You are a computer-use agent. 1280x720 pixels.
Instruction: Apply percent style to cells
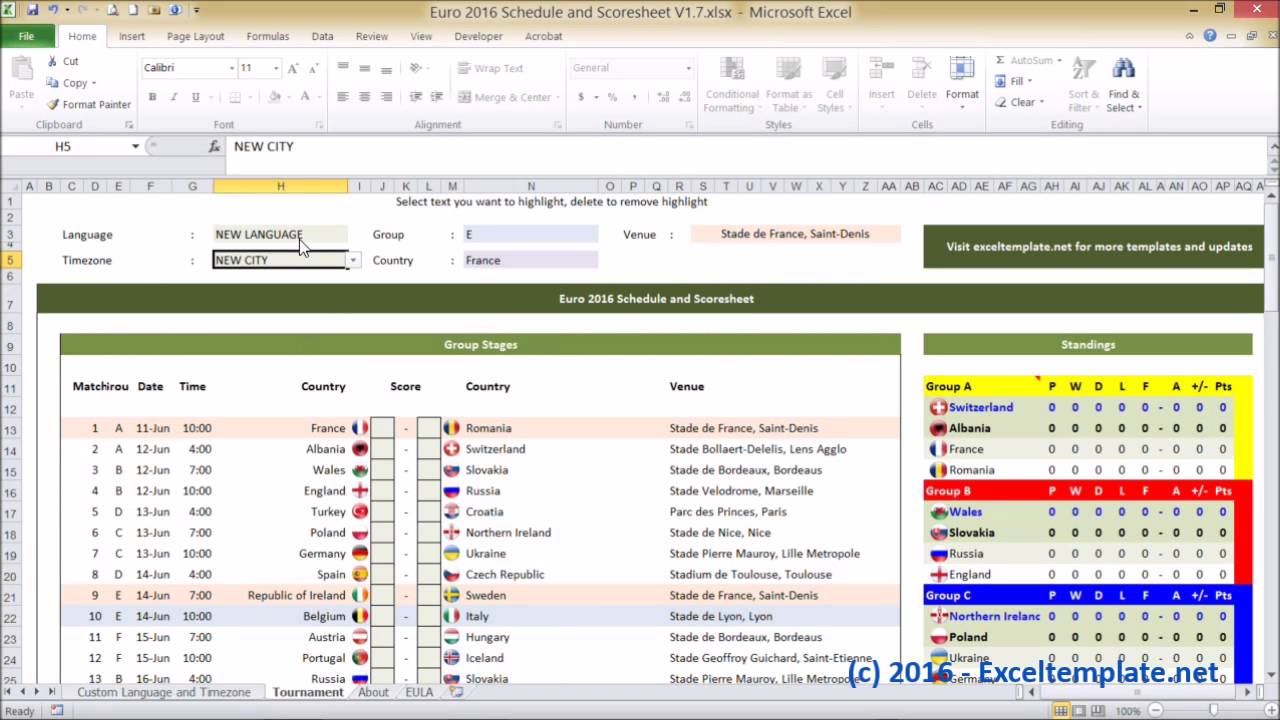(x=612, y=97)
